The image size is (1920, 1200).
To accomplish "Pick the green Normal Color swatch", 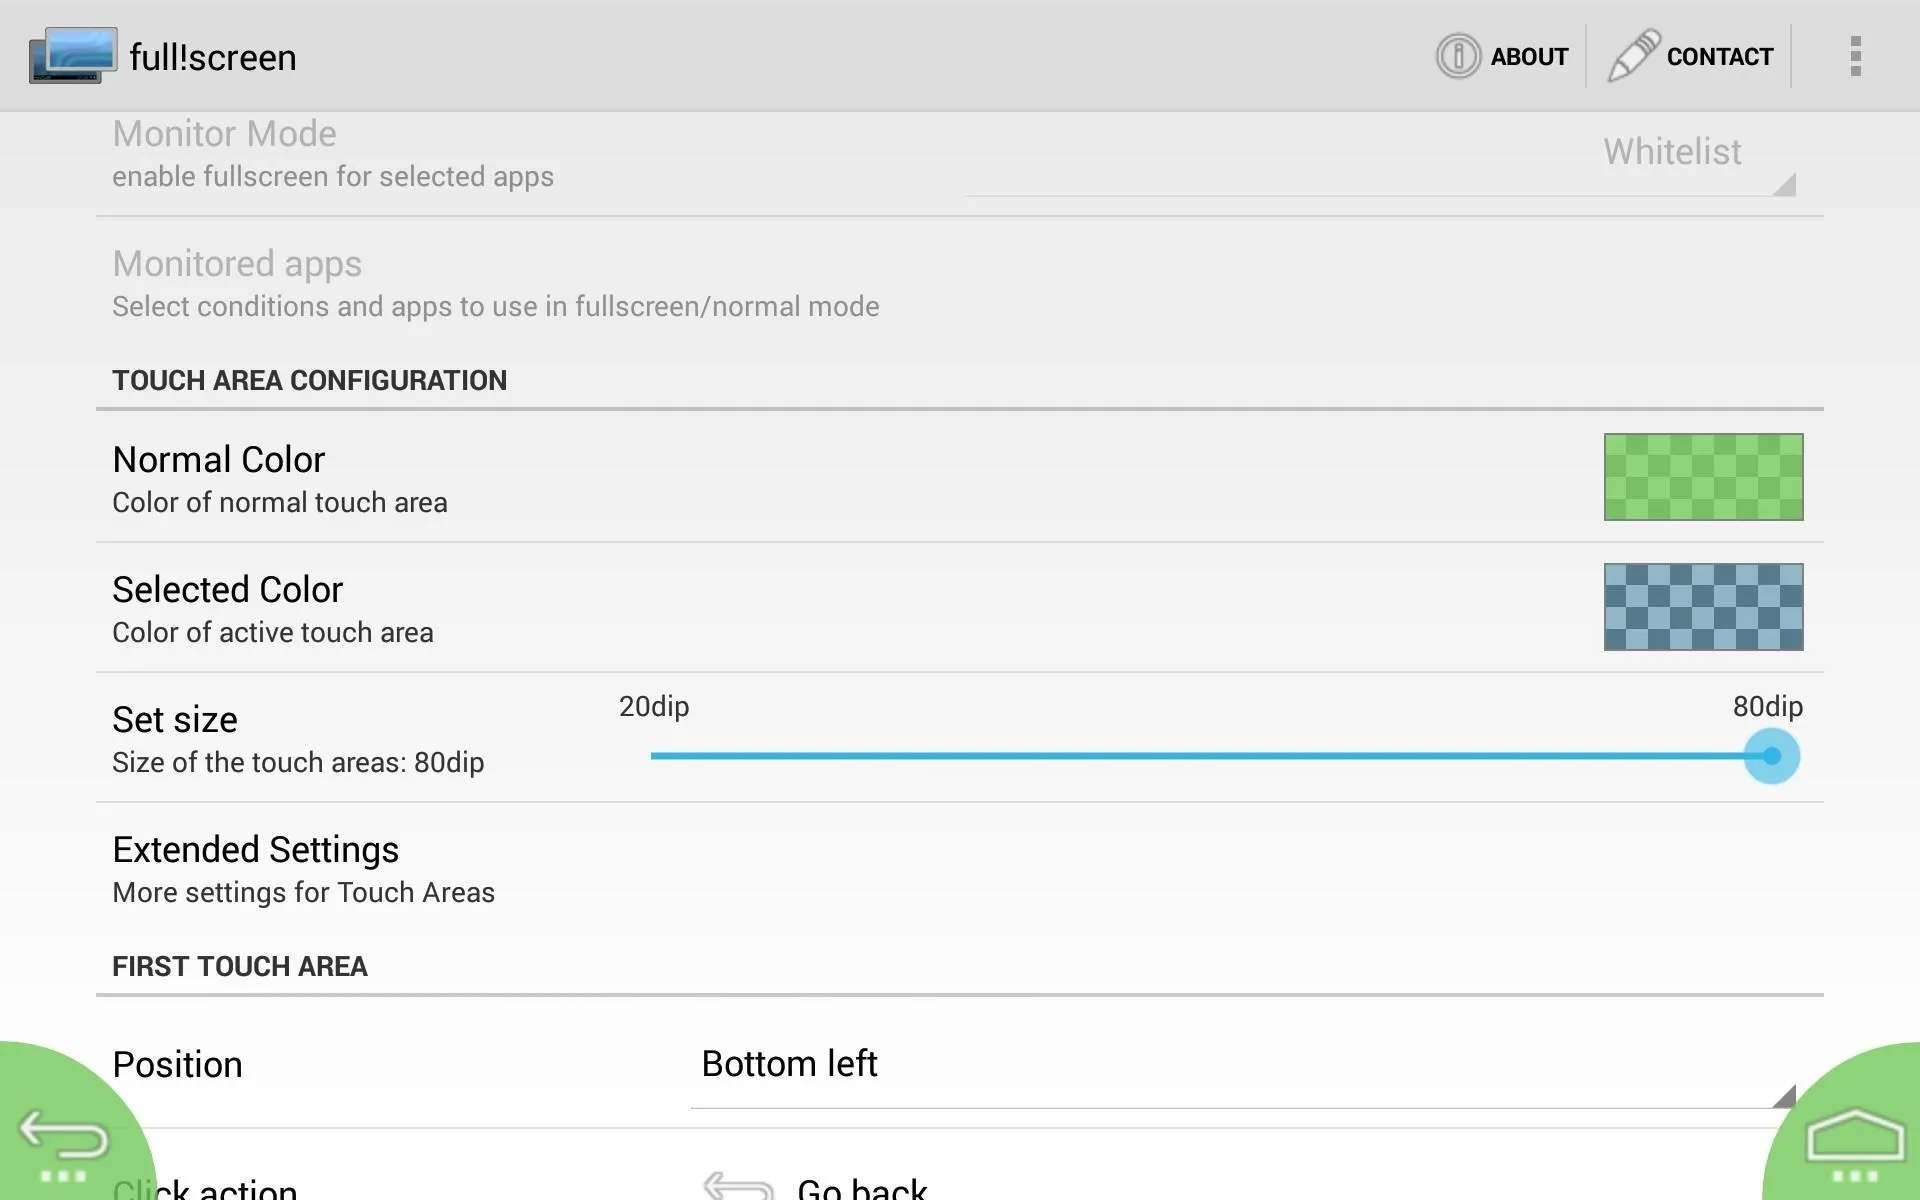I will click(x=1703, y=477).
